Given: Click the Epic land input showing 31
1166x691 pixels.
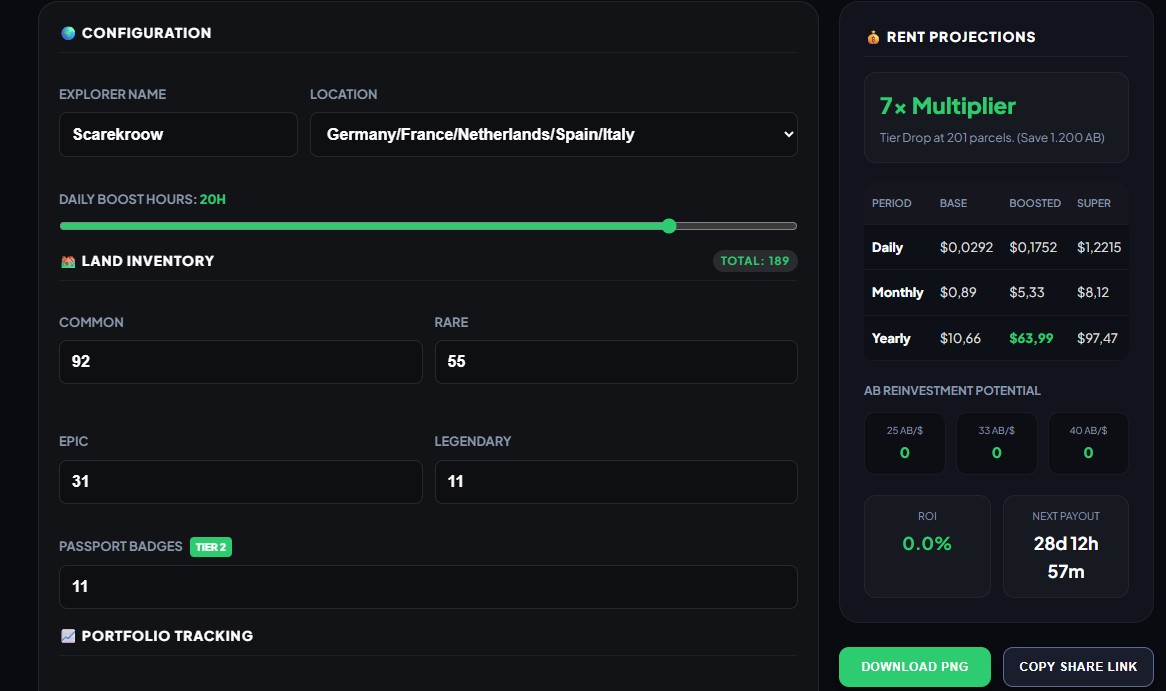Looking at the screenshot, I should [240, 482].
